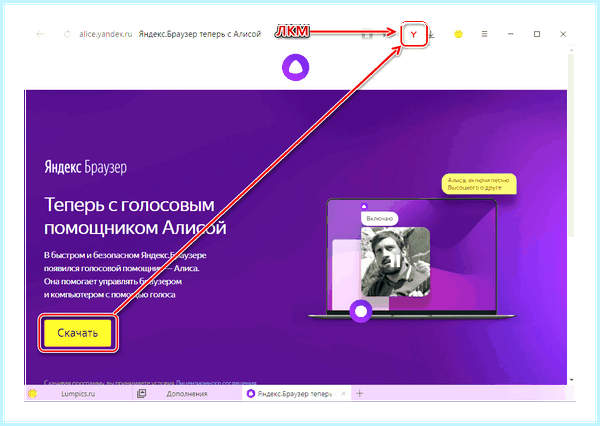Click the yellow Алиса, включи песню bubble
Screen dimensions: 600x426
pyautogui.click(x=479, y=184)
